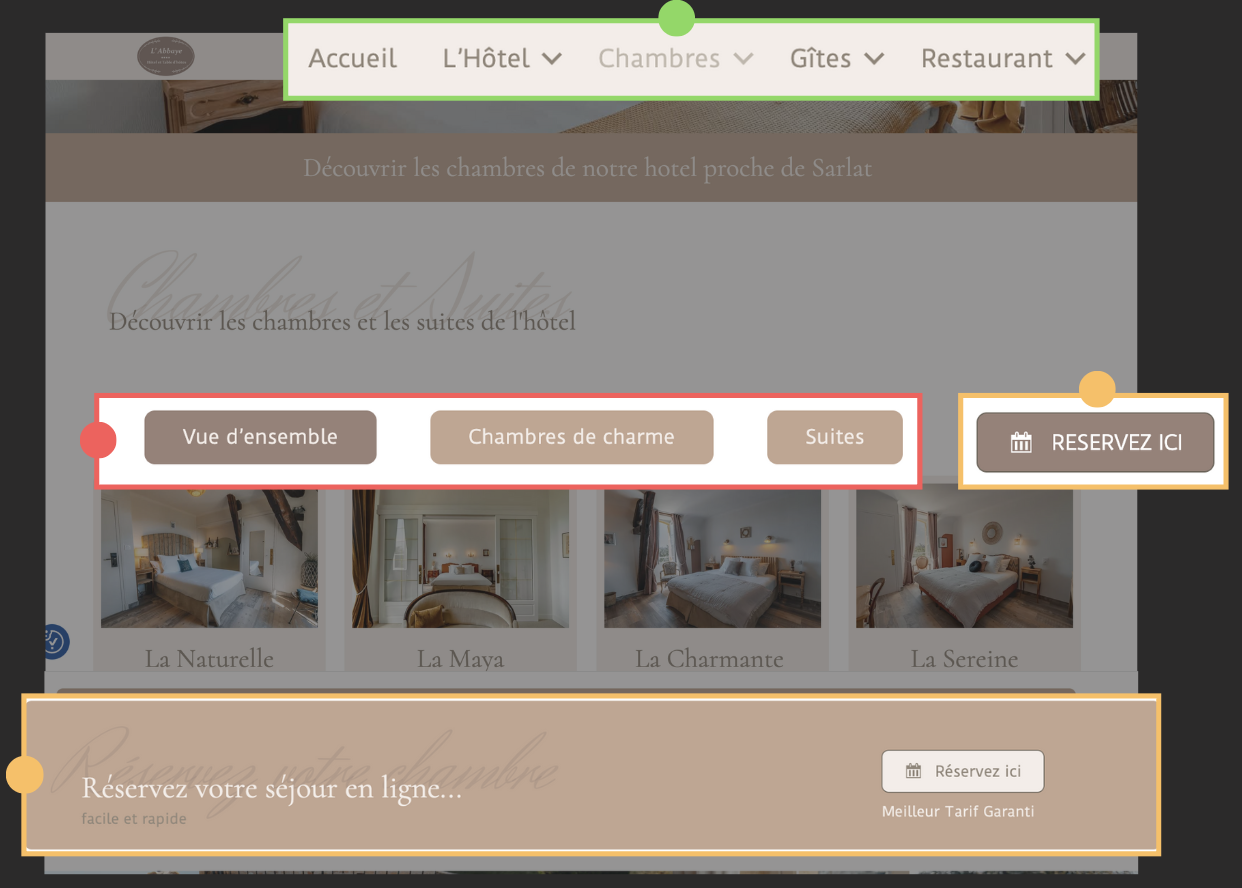Image resolution: width=1242 pixels, height=888 pixels.
Task: Click the L'Abbaye hotel logo
Action: point(166,56)
